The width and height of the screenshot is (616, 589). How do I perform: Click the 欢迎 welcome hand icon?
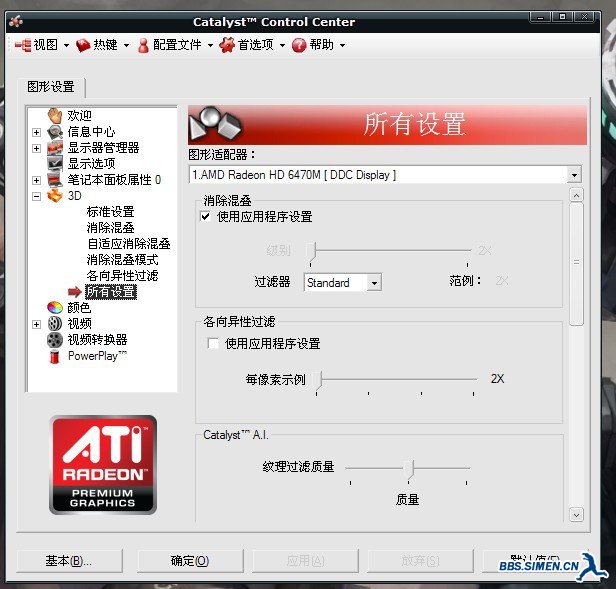pos(55,116)
